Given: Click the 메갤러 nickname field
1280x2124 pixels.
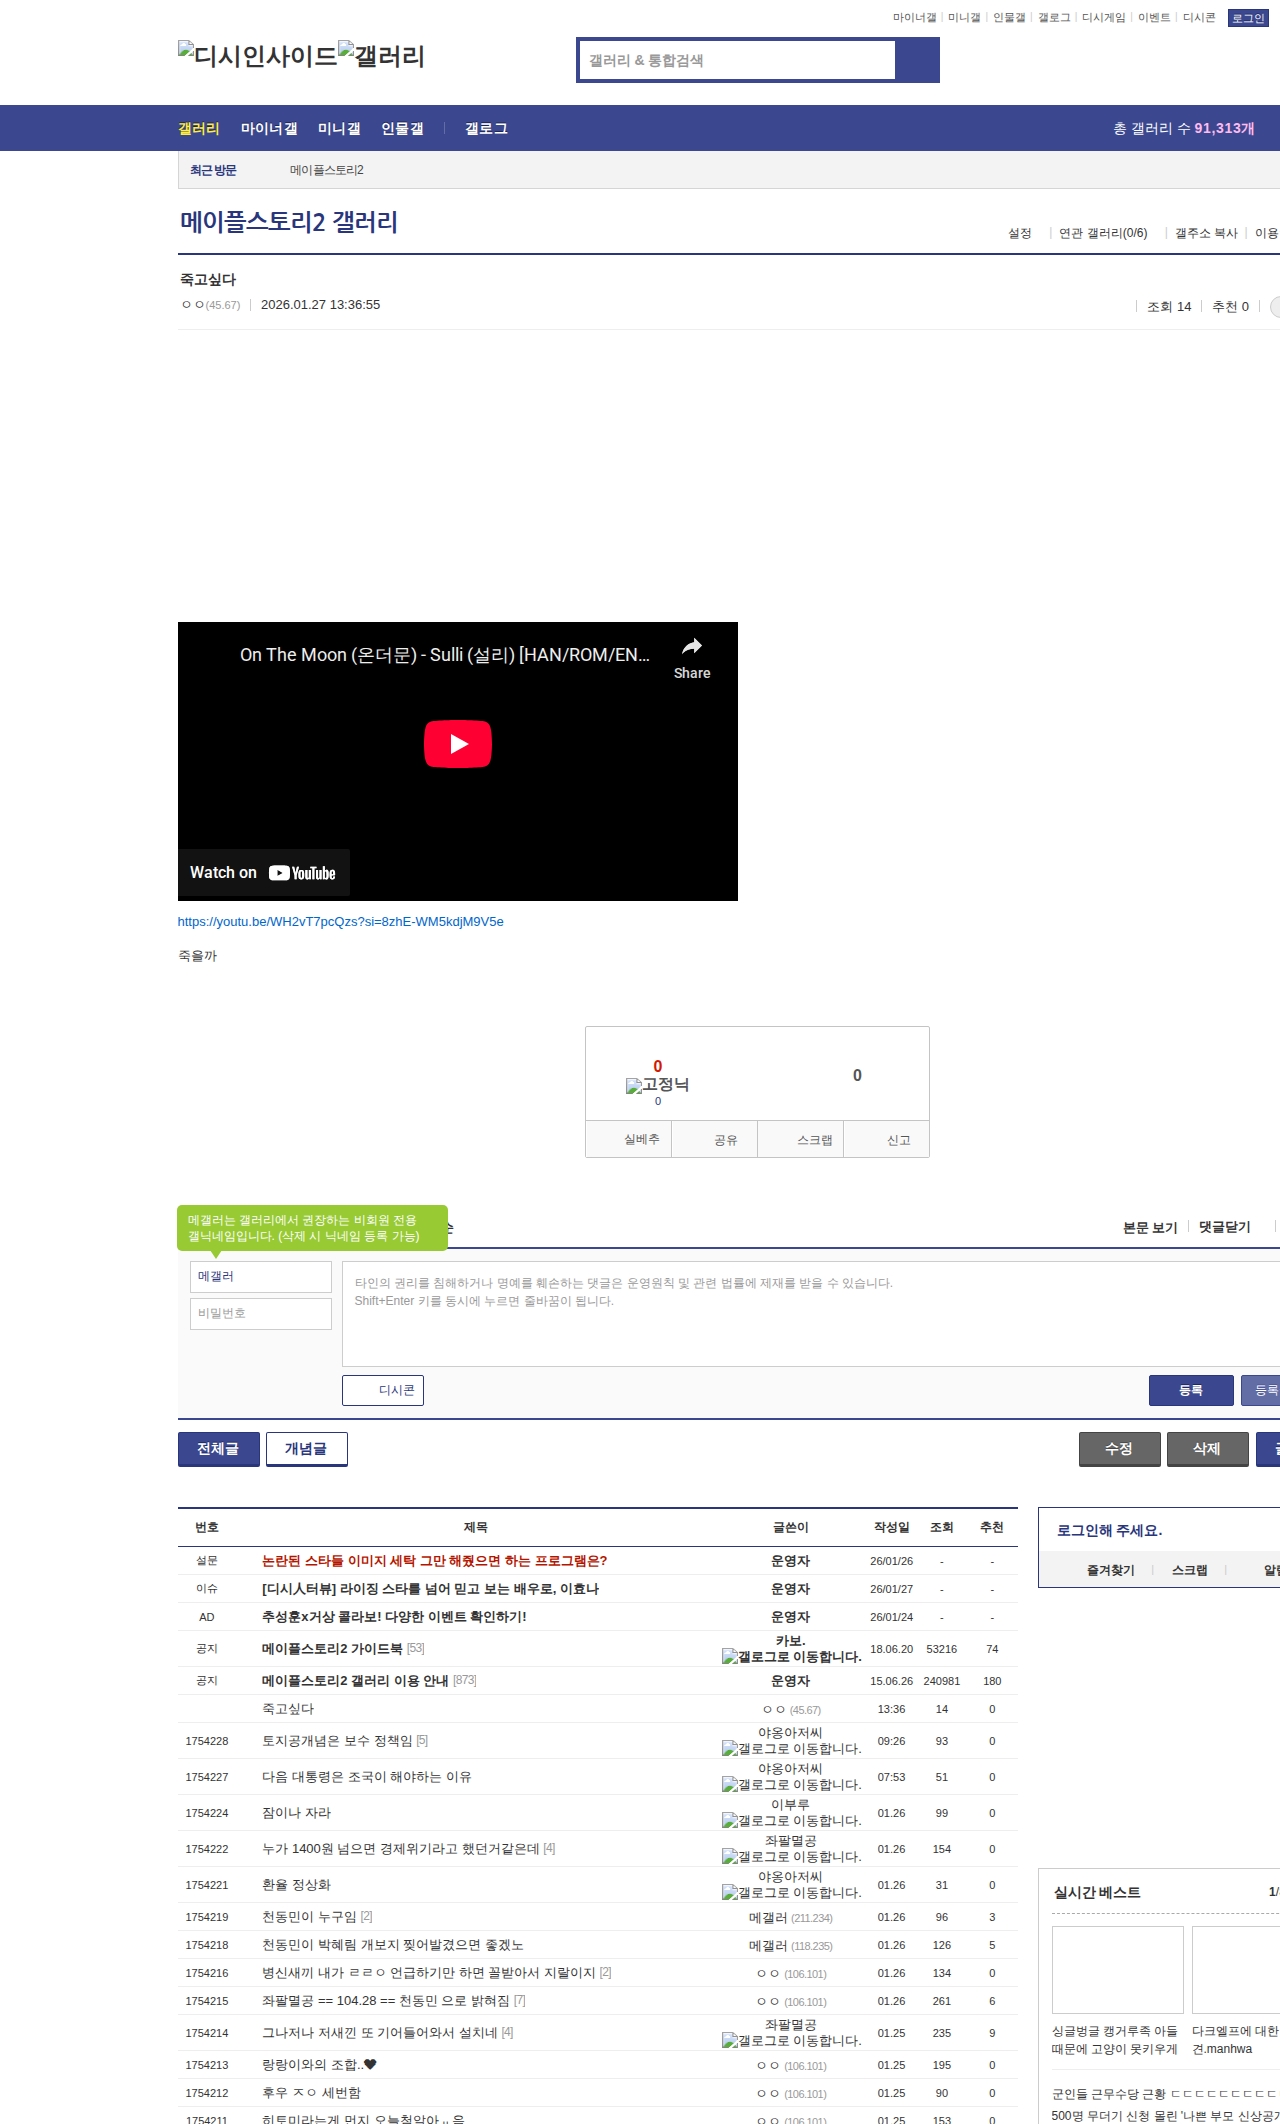Looking at the screenshot, I should 261,1277.
